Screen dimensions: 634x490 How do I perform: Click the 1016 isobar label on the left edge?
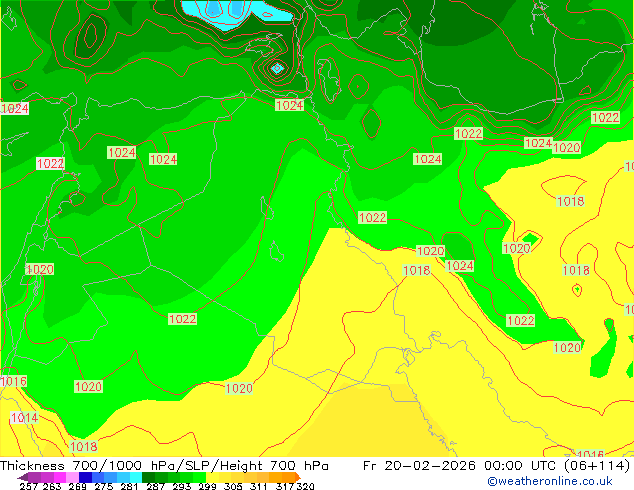click(x=13, y=381)
